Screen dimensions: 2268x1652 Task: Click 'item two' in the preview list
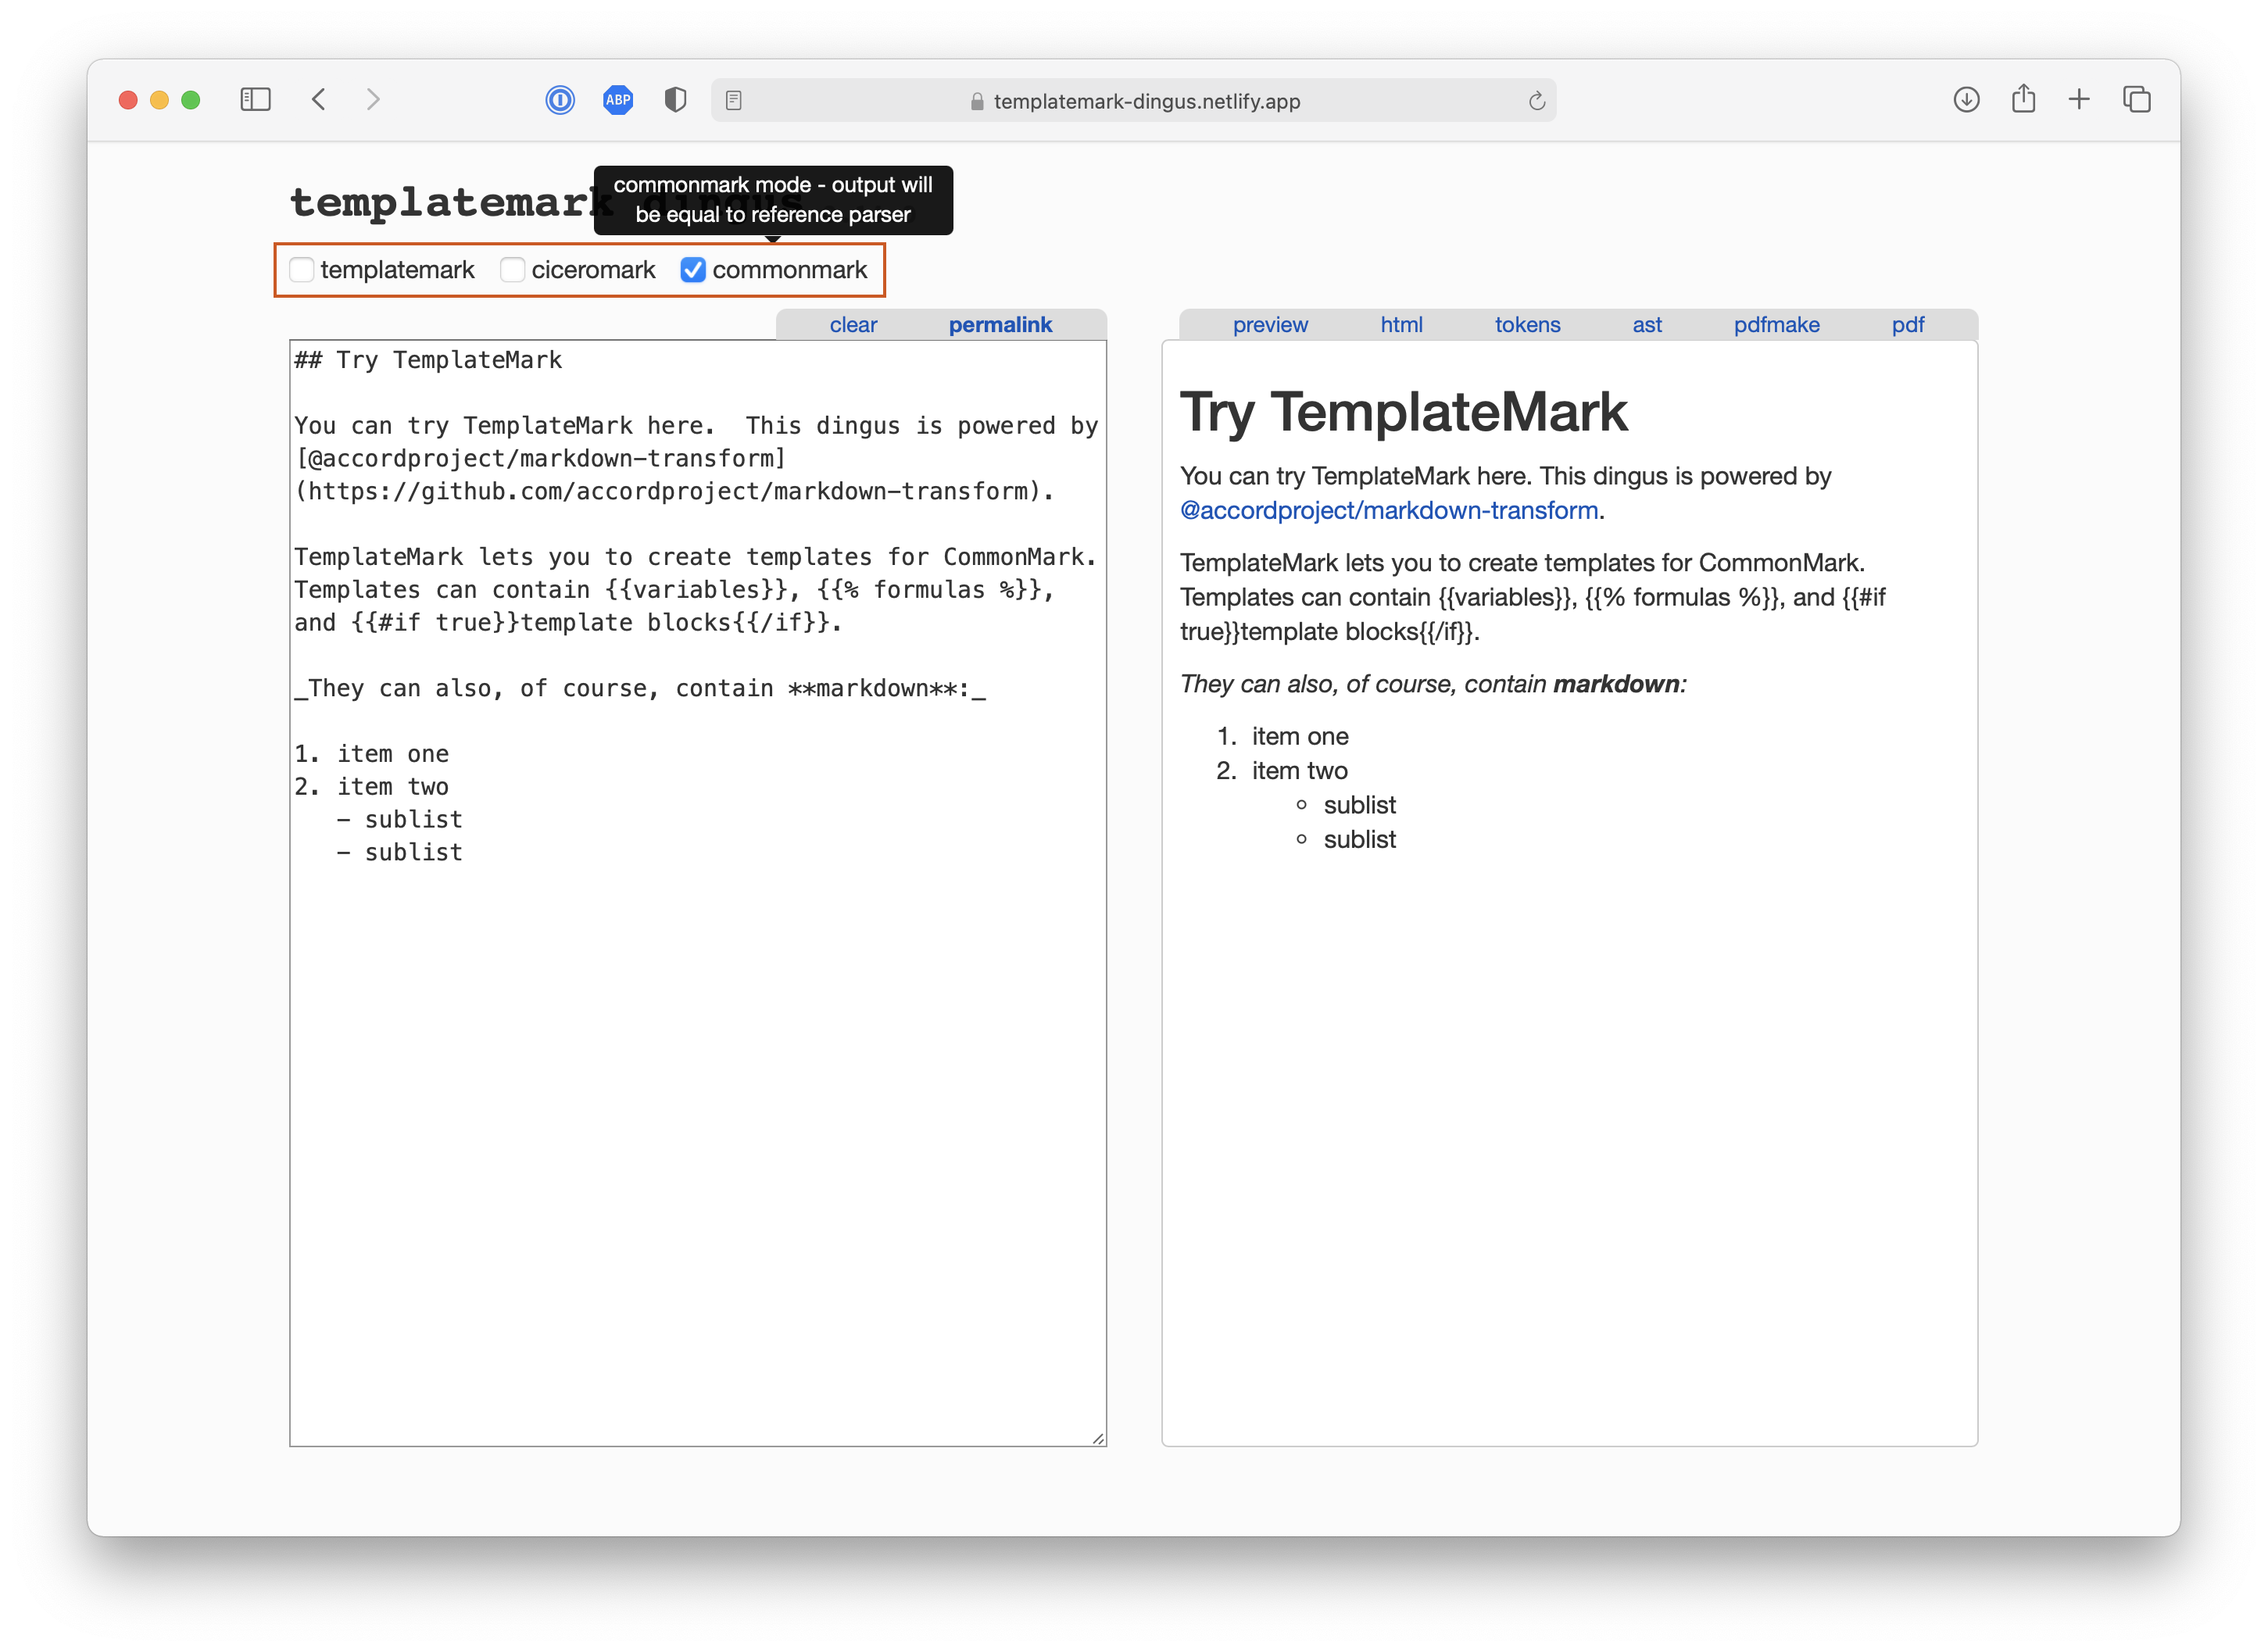(1300, 771)
